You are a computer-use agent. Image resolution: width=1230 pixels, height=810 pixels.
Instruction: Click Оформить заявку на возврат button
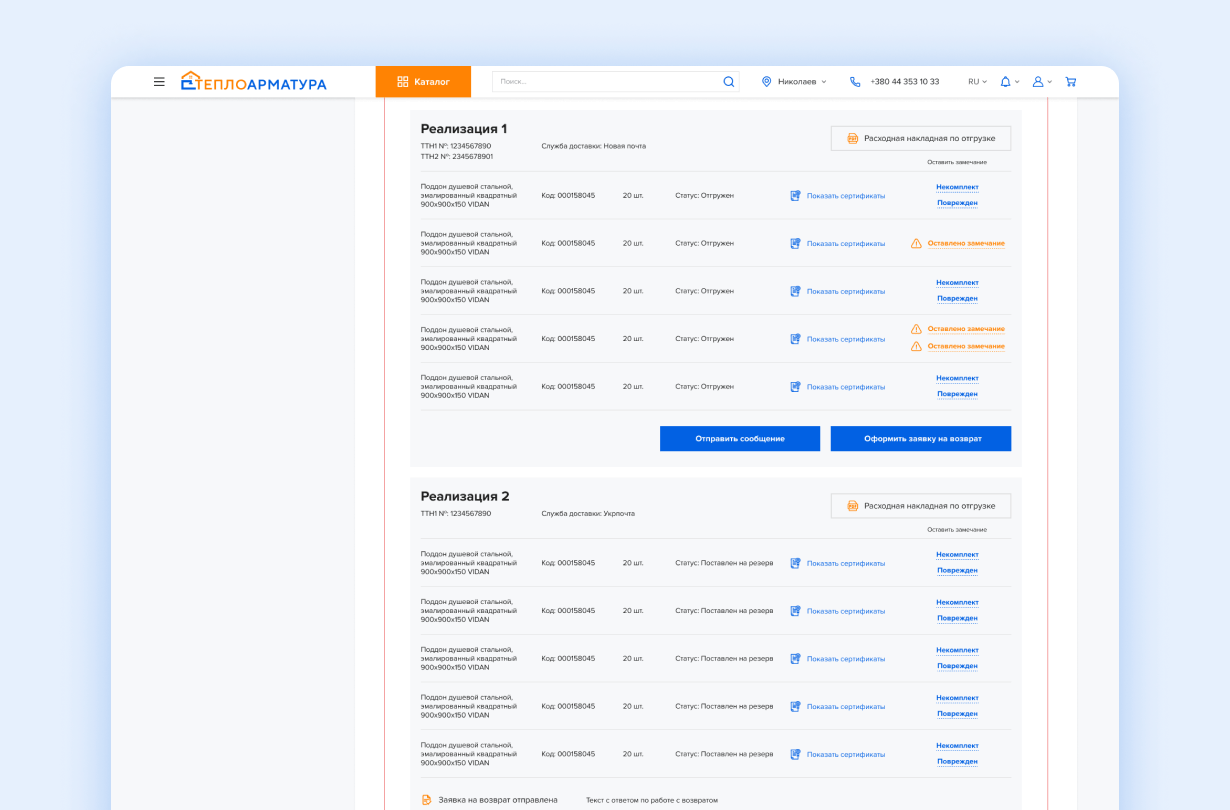click(920, 439)
